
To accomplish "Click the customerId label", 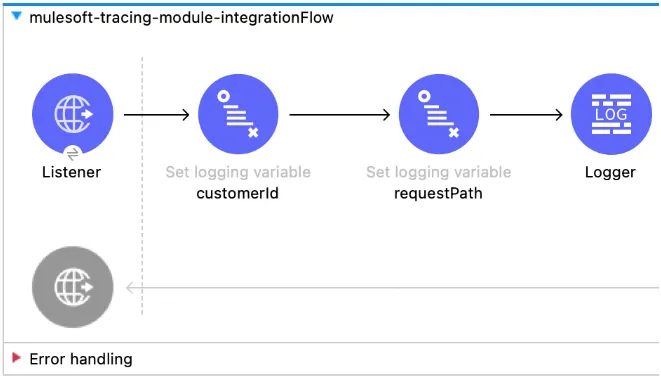I will [x=237, y=193].
